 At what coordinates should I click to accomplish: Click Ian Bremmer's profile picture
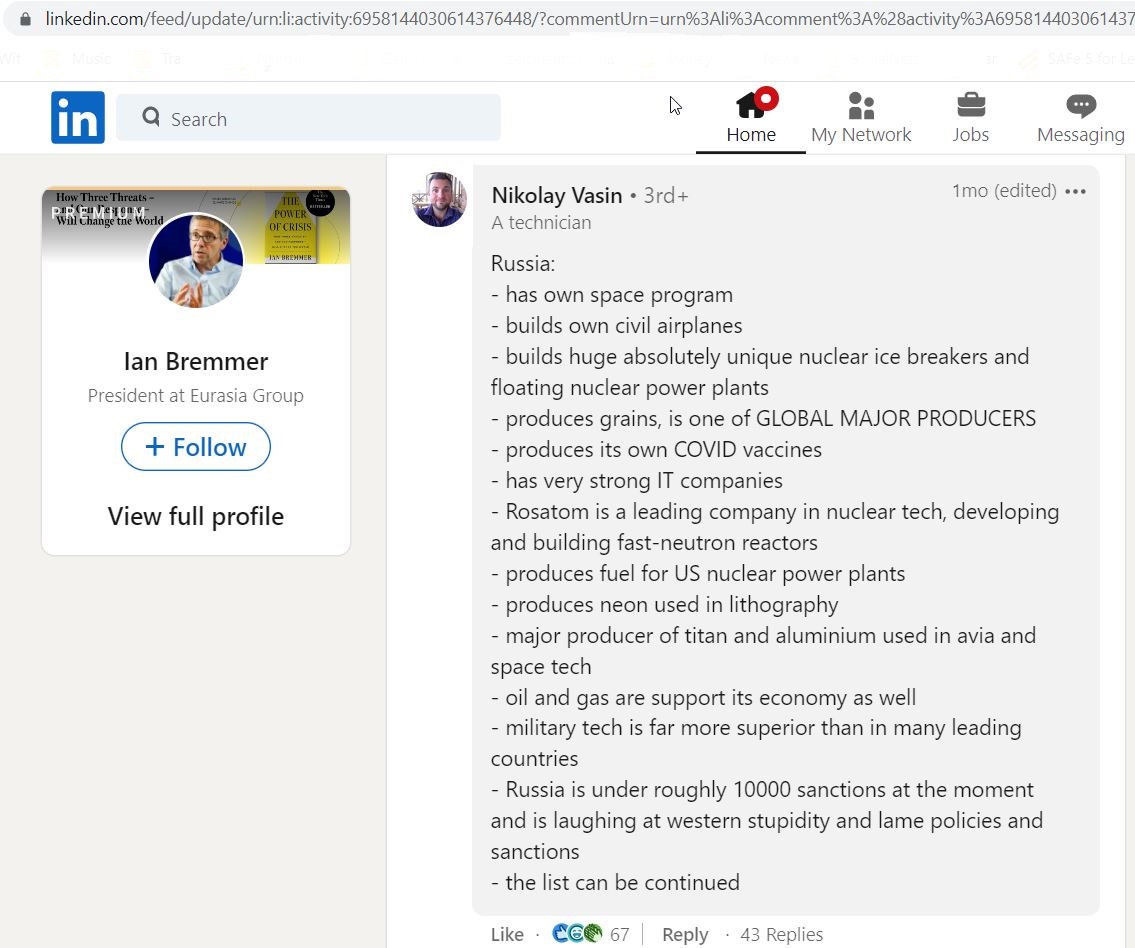pyautogui.click(x=196, y=261)
